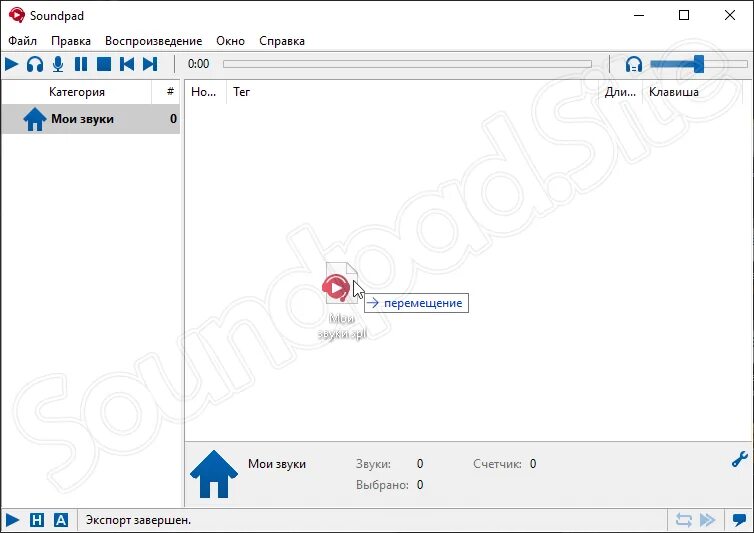This screenshot has width=754, height=533.
Task: Toggle the continuous play double-arrow icon
Action: 707,520
